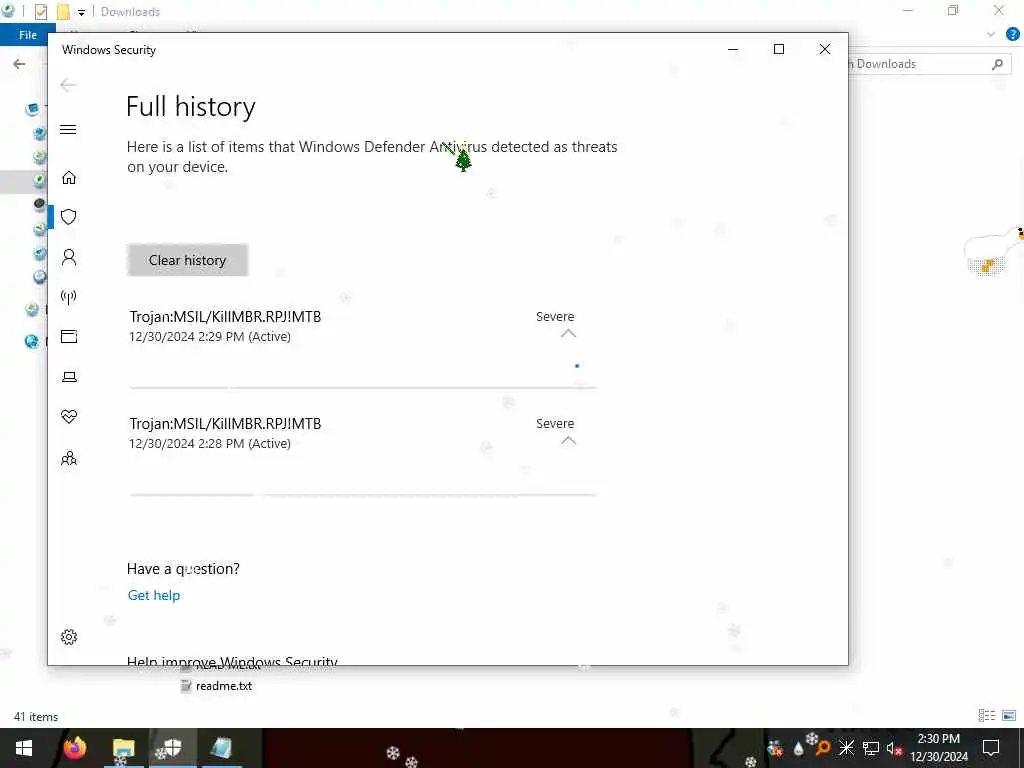Open the taskbar clock showing 2:30 PM
The width and height of the screenshot is (1024, 768).
[939, 748]
